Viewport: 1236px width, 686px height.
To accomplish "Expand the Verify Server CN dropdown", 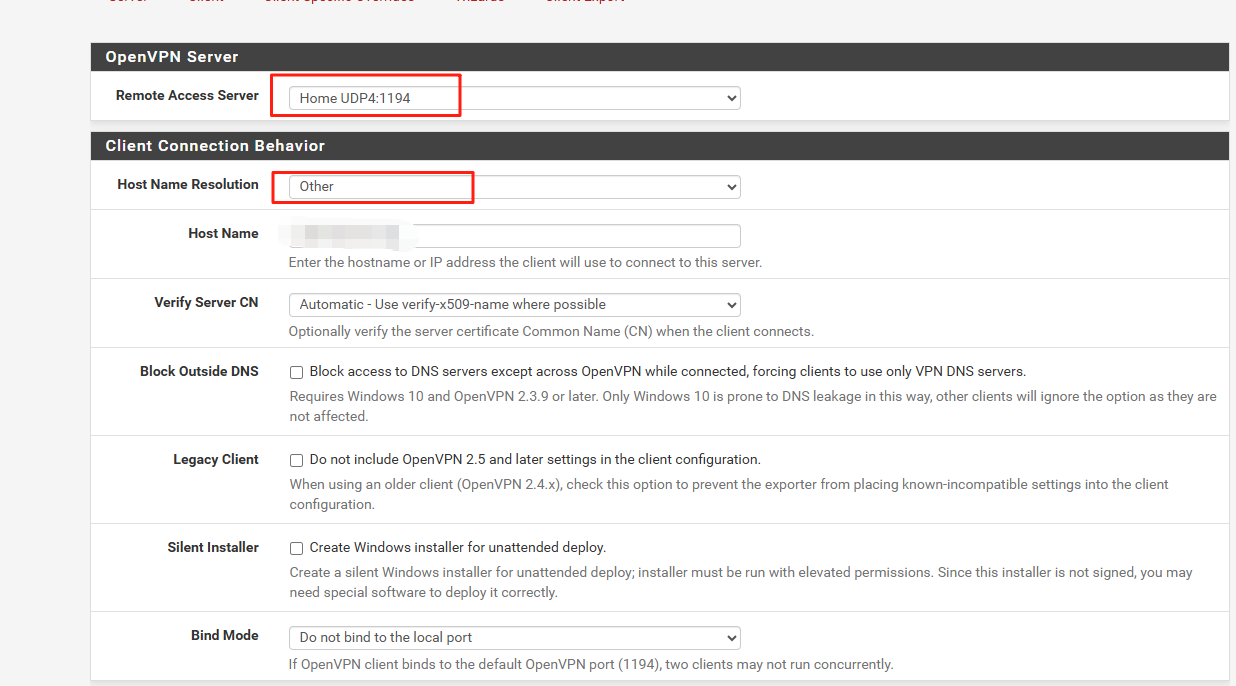I will click(x=514, y=304).
